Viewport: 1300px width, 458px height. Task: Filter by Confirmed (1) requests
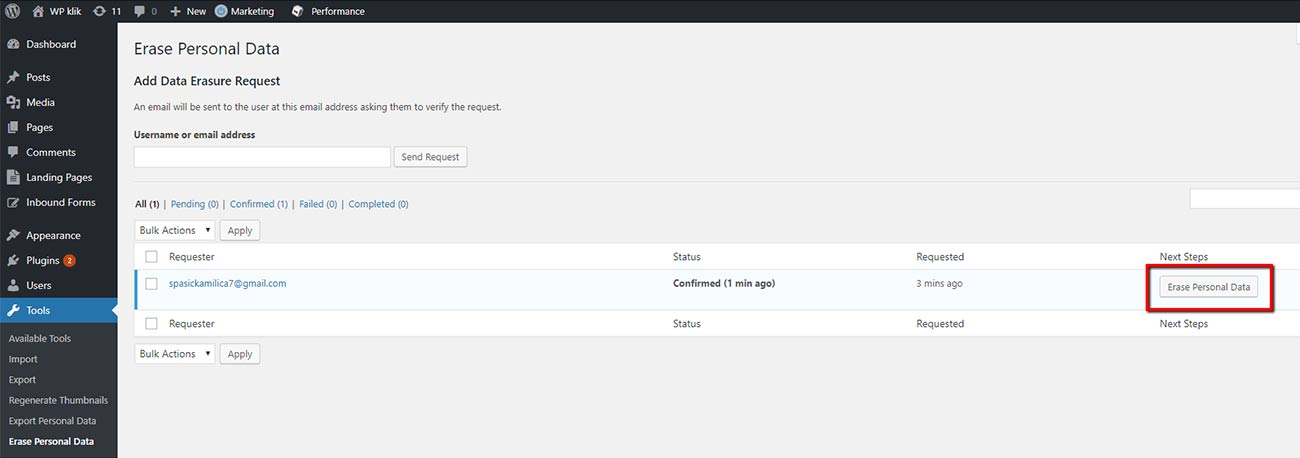tap(259, 204)
